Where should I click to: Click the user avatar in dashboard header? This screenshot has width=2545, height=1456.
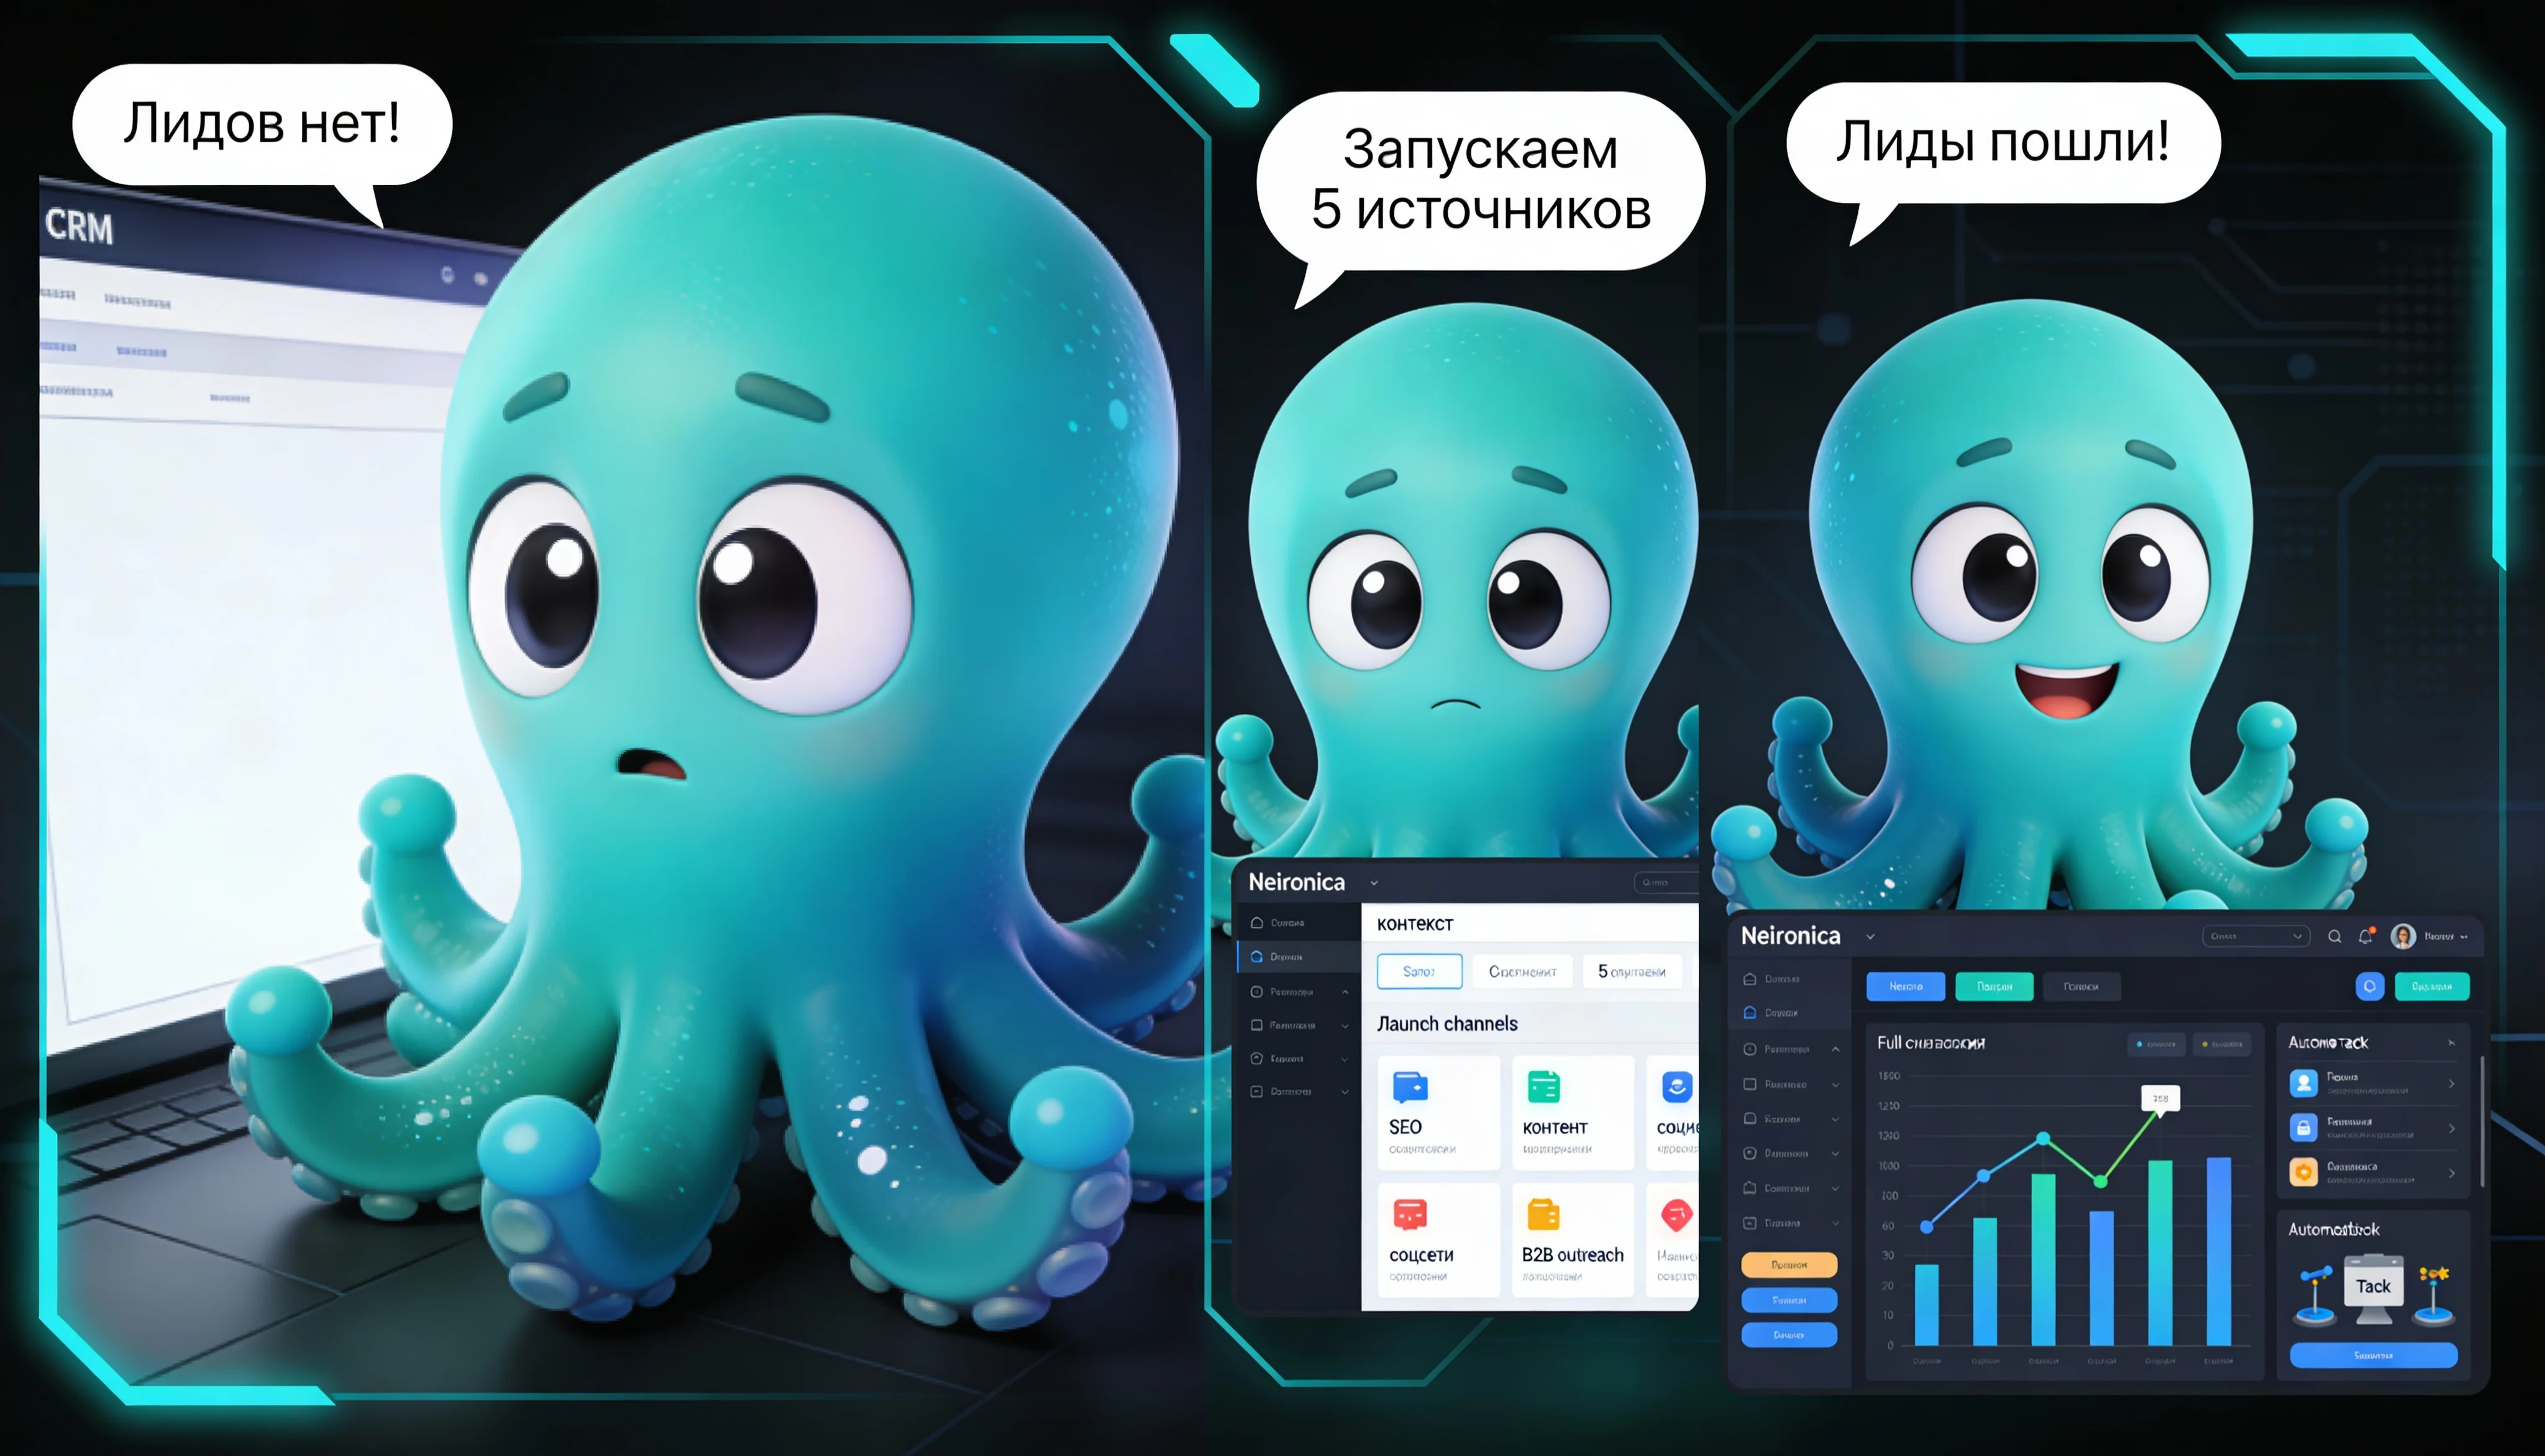[2403, 936]
